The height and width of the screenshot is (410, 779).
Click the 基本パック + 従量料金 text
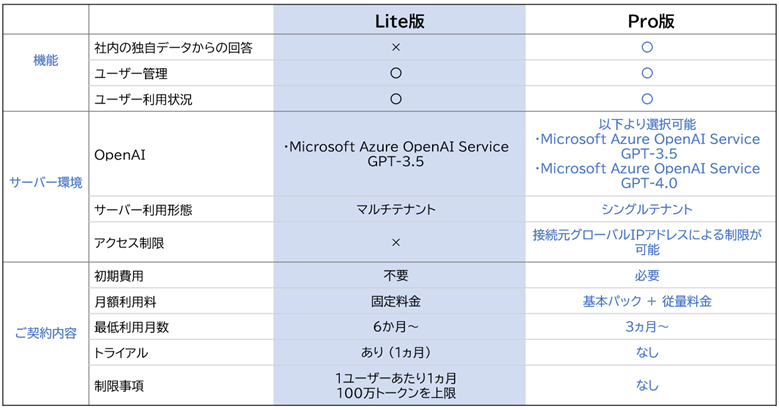tap(647, 301)
